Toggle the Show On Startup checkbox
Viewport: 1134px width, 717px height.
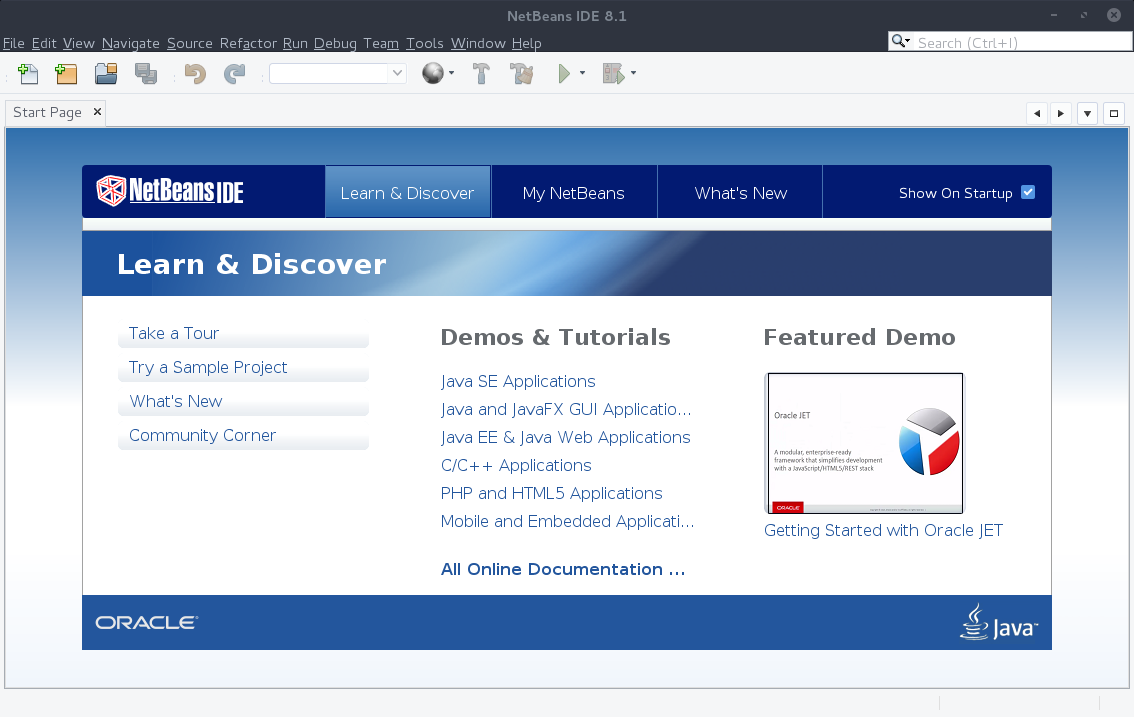coord(1028,192)
